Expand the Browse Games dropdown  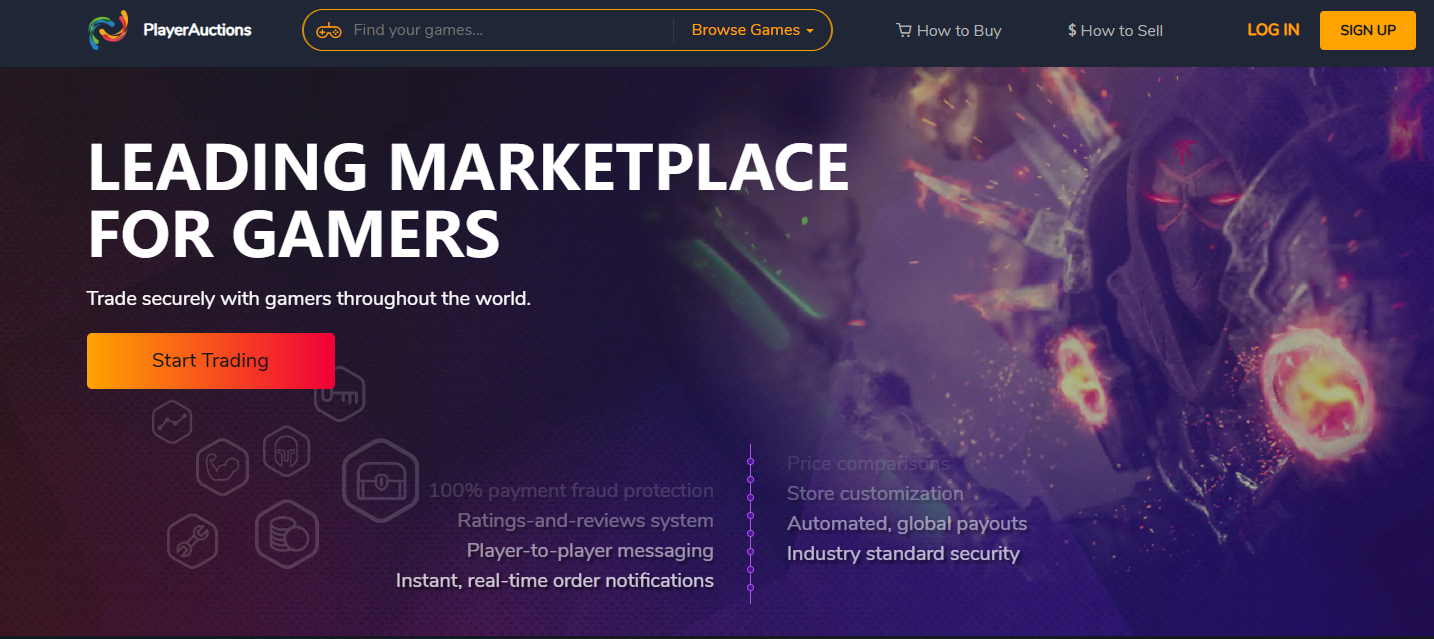tap(752, 30)
